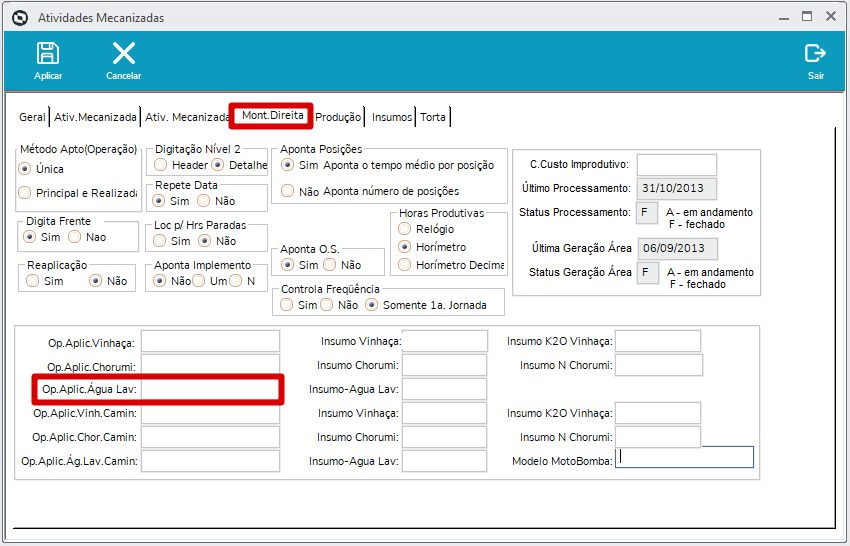Open the Geral tab
850x546 pixels.
tap(32, 117)
